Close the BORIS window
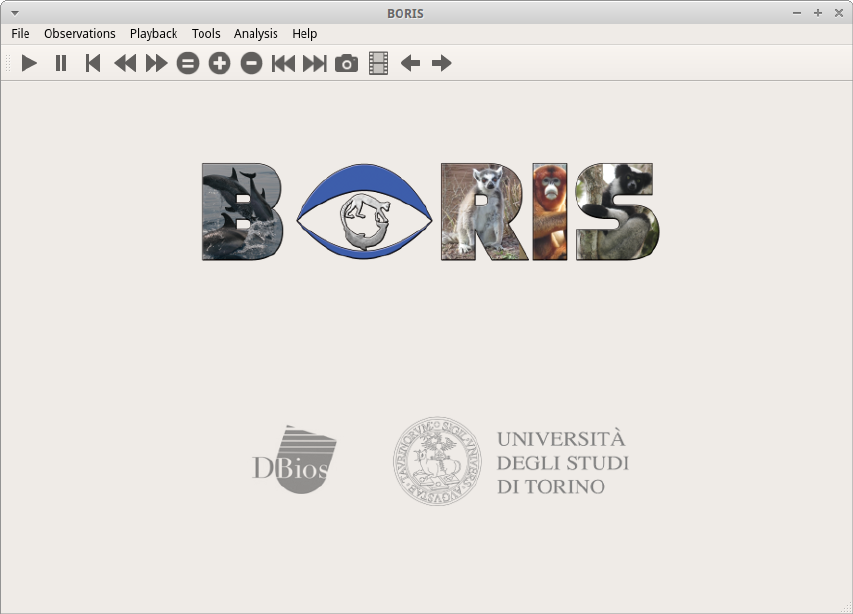Screen dimensions: 853x614 839,13
